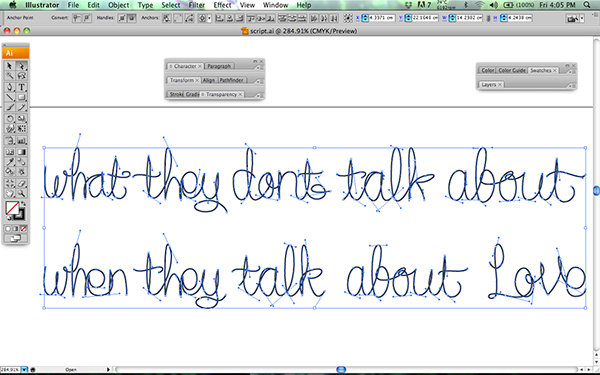Open the Illustrator application menu
The height and width of the screenshot is (375, 600).
point(42,5)
